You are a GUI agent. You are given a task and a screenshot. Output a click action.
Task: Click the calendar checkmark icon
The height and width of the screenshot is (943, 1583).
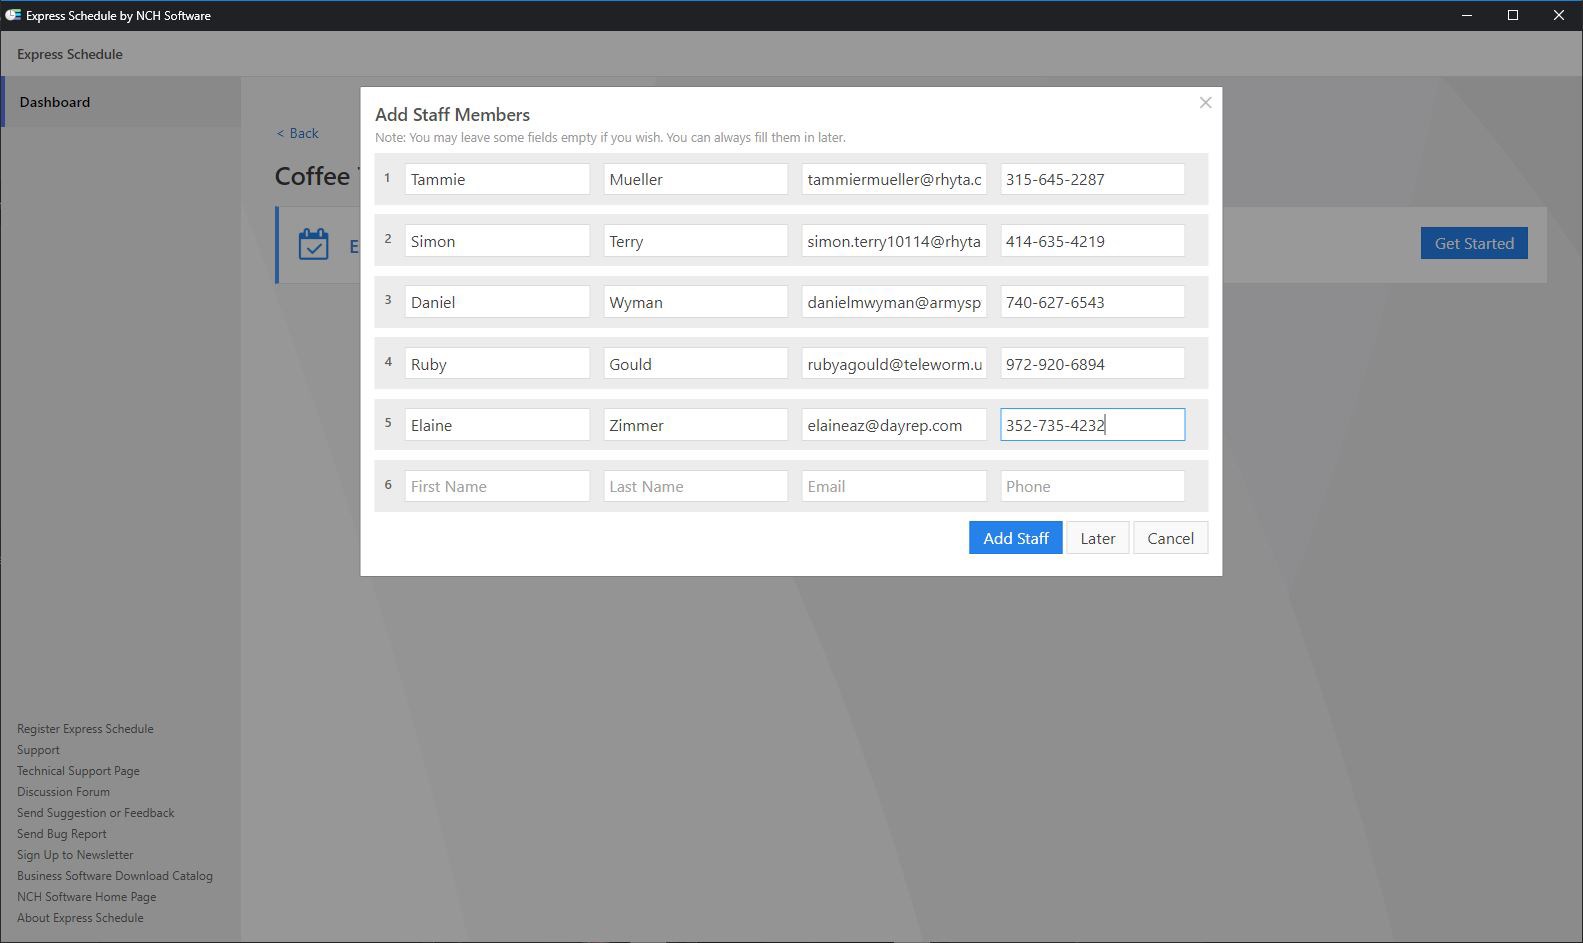313,244
